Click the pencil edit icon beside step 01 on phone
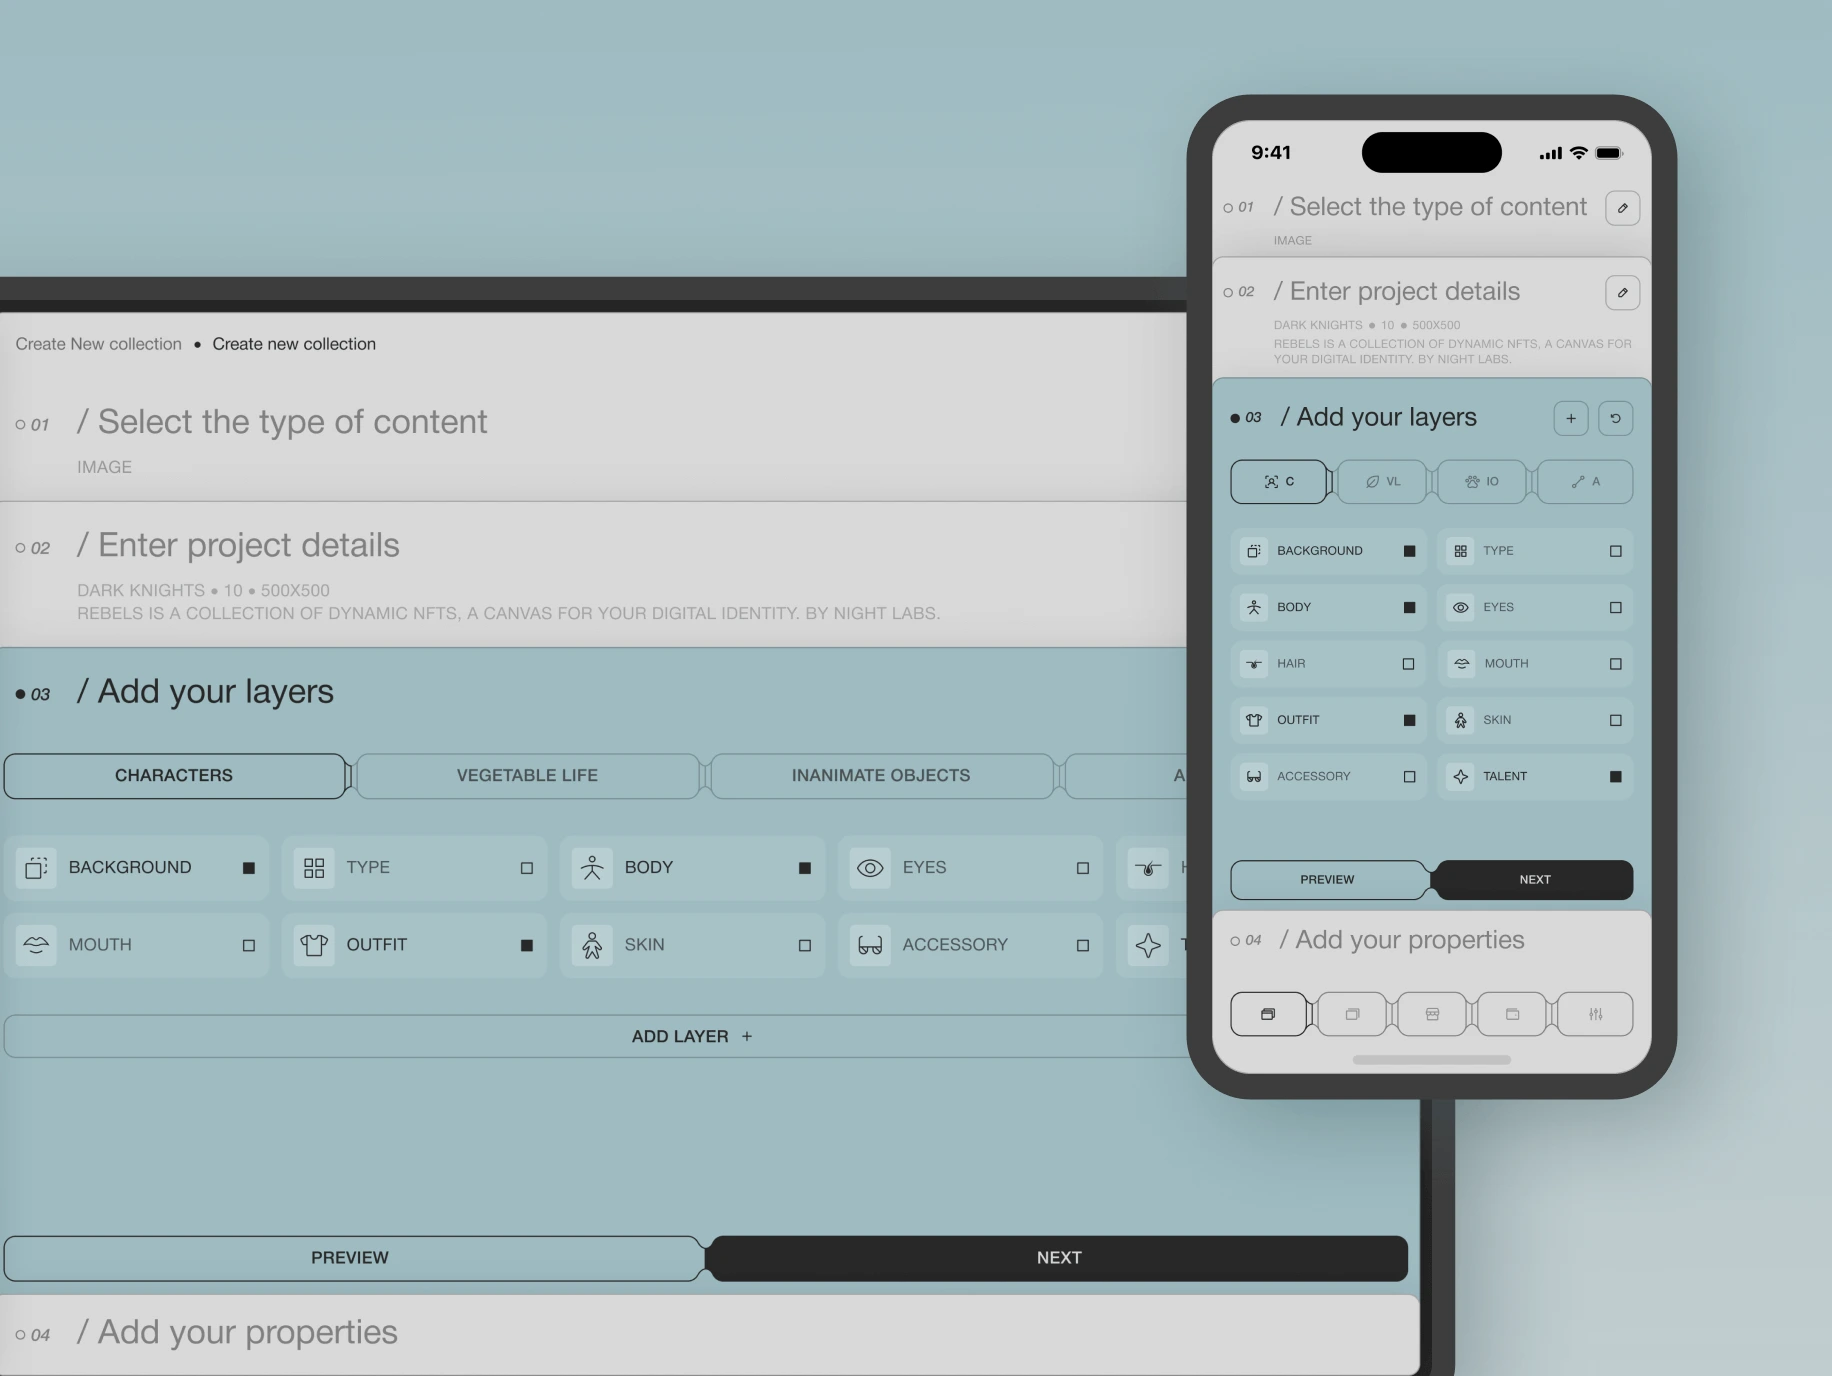 pos(1623,208)
